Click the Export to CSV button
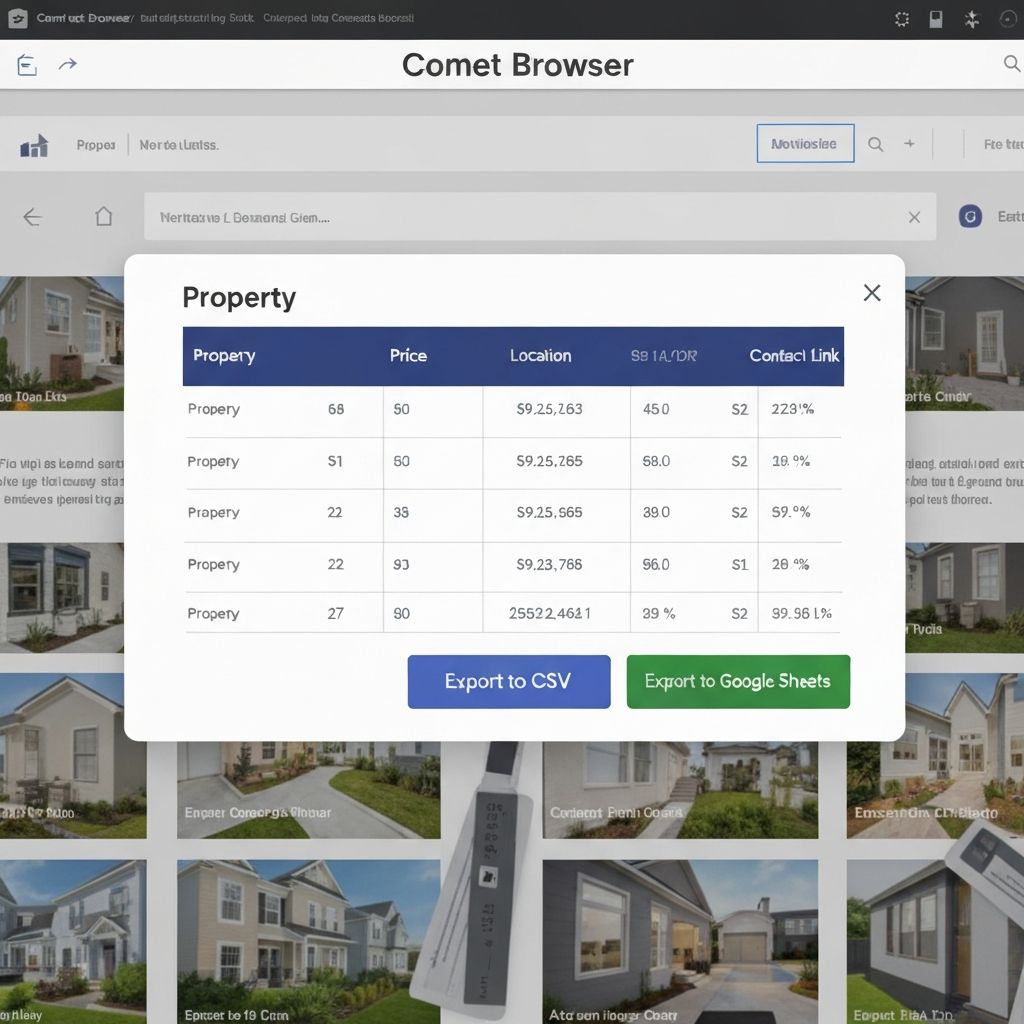The height and width of the screenshot is (1024, 1024). click(509, 681)
